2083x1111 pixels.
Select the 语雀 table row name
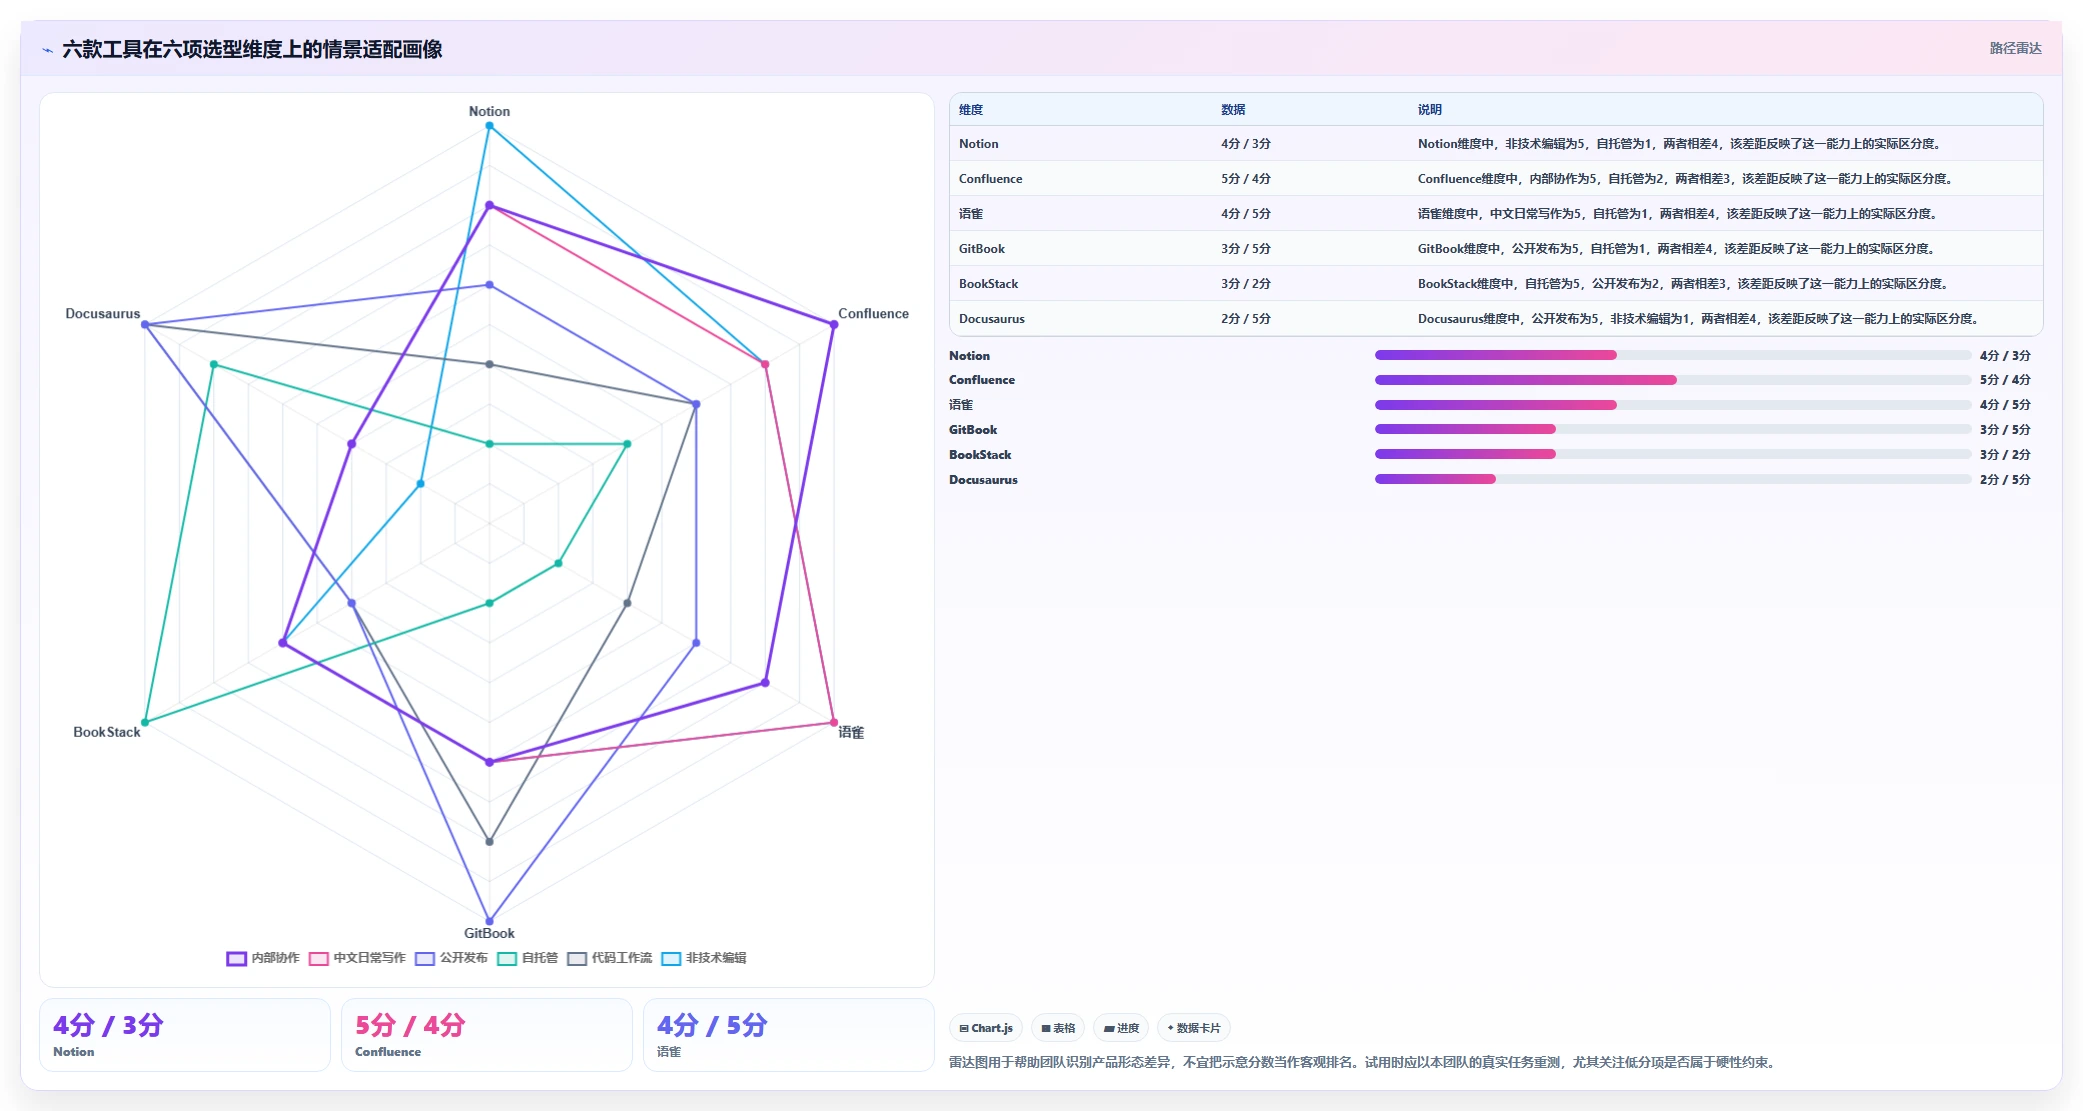[971, 214]
